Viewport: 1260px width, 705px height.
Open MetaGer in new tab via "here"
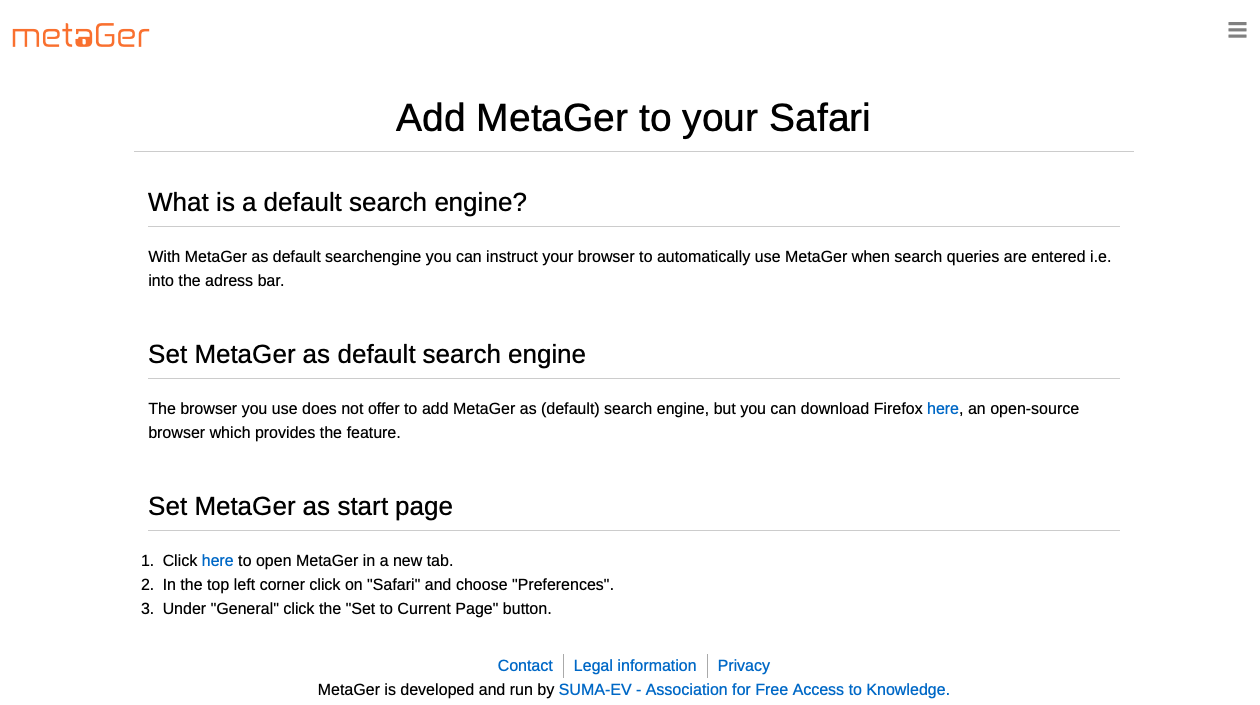(217, 561)
